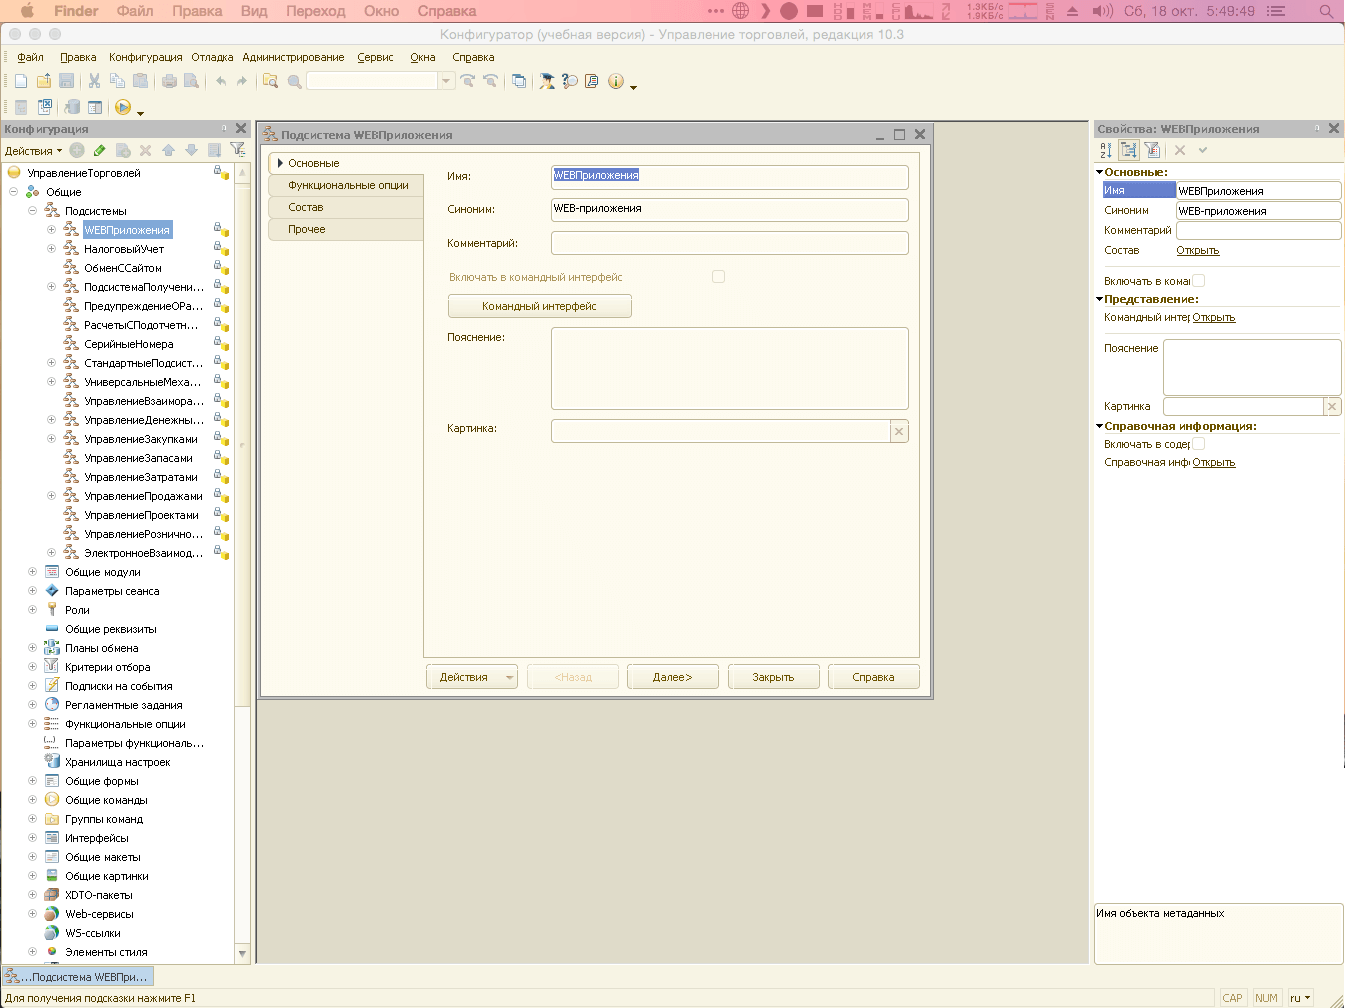Click the syntax assistant icon with graduate hat

tap(547, 81)
